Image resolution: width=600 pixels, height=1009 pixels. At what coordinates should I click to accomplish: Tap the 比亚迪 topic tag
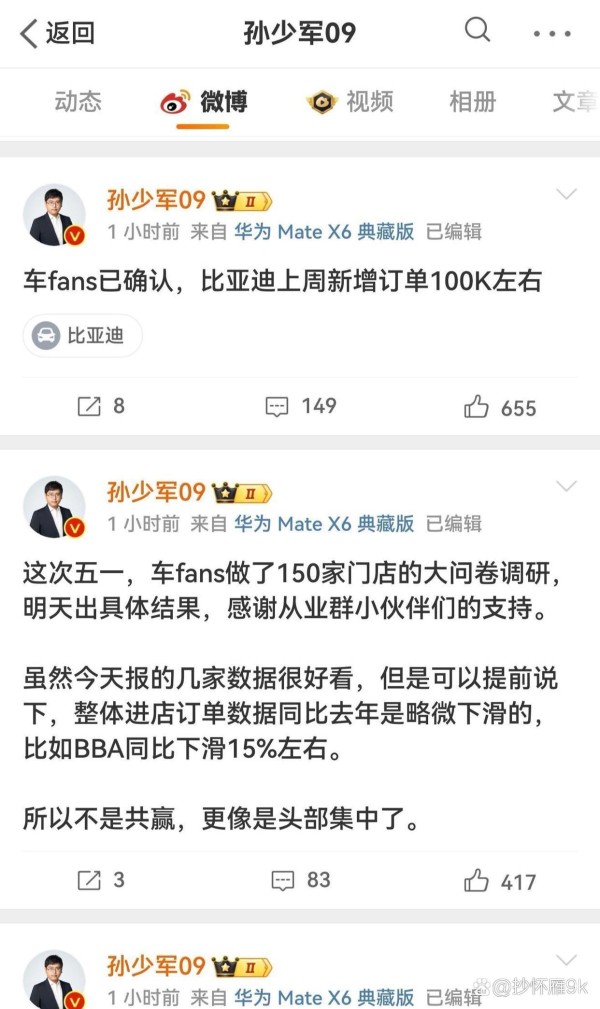click(x=82, y=335)
